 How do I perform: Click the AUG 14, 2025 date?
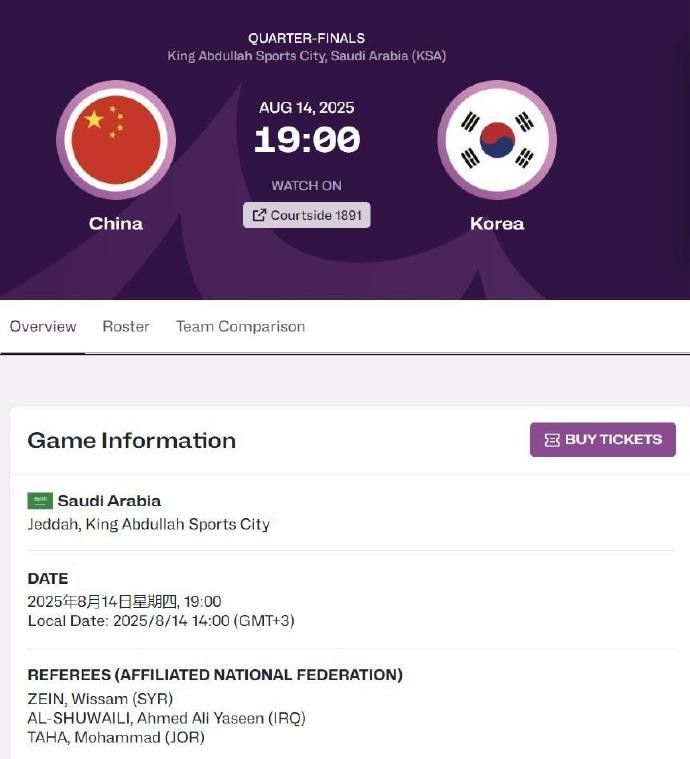[306, 108]
